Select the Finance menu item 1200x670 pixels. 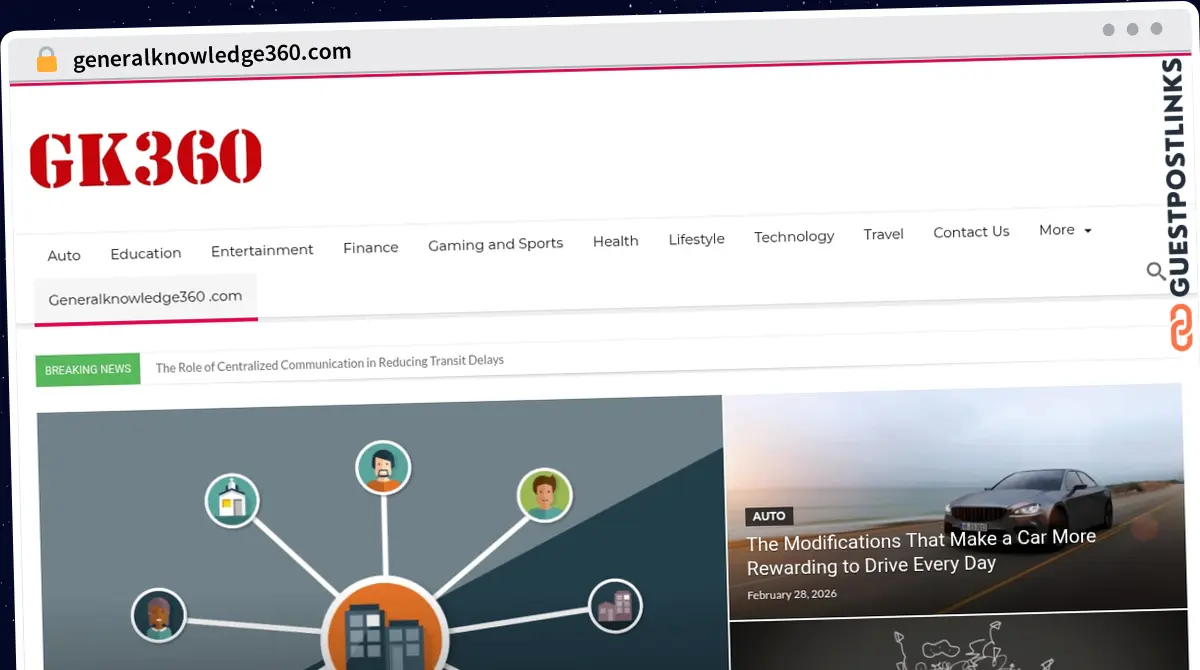[x=371, y=247]
